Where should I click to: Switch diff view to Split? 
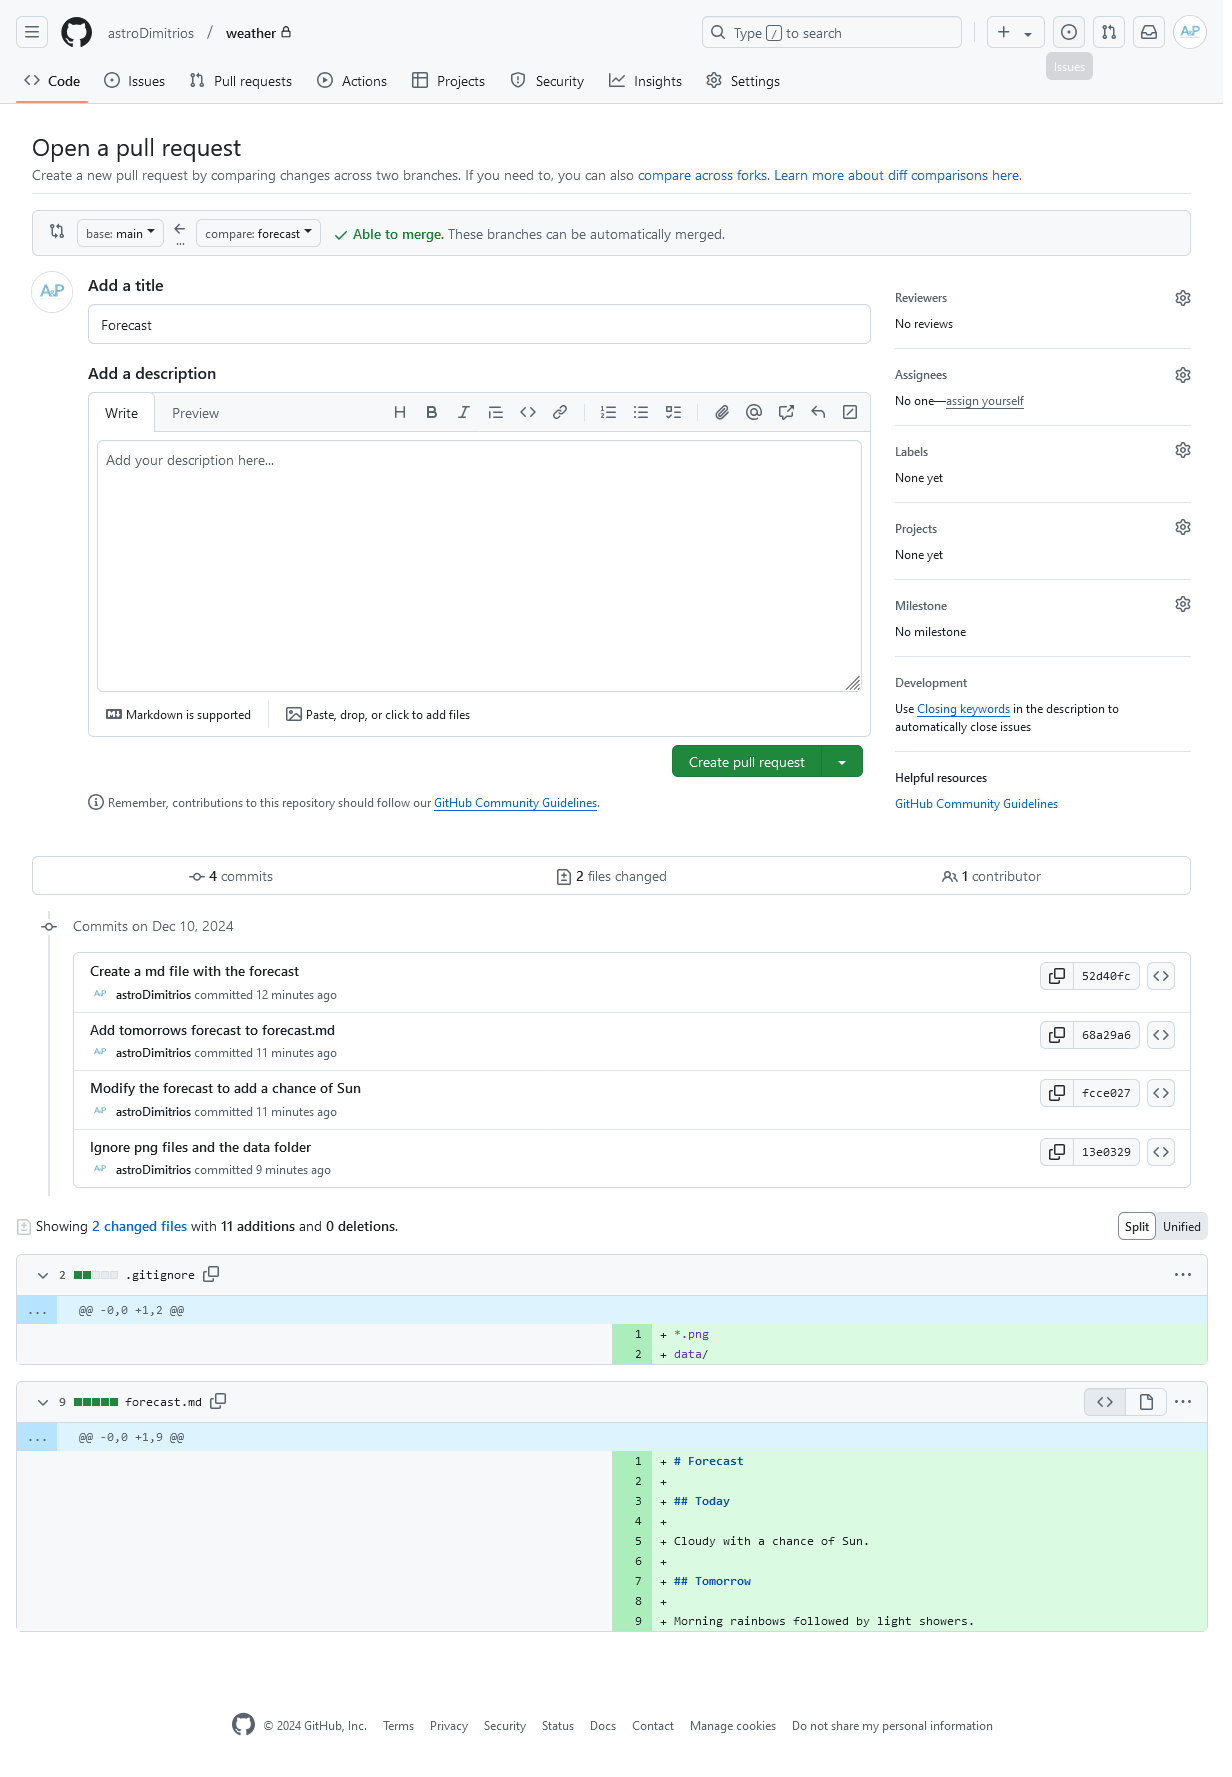coord(1137,1226)
